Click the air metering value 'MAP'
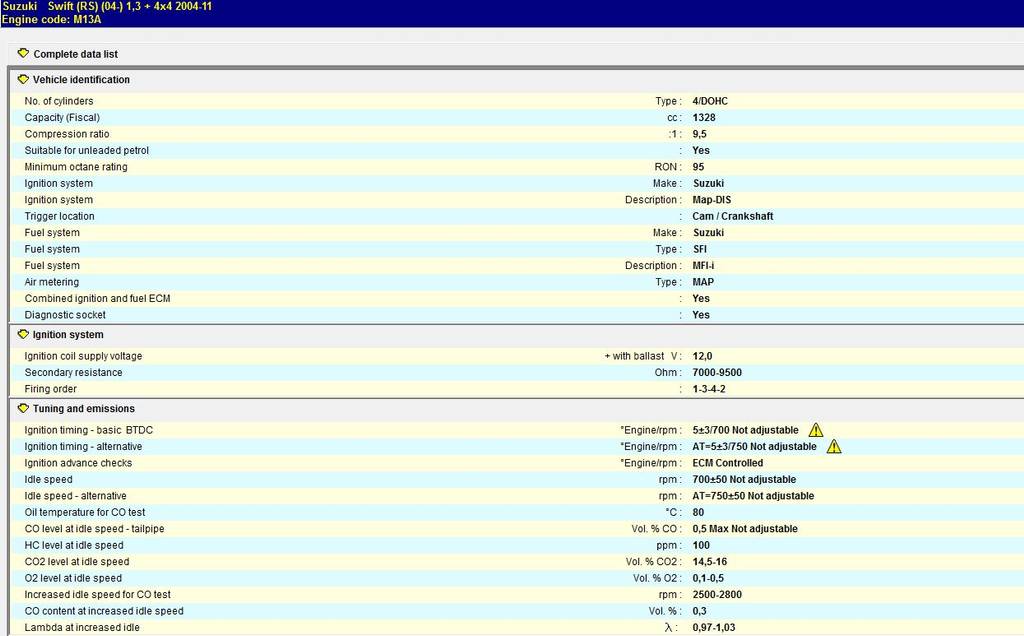 pyautogui.click(x=703, y=282)
